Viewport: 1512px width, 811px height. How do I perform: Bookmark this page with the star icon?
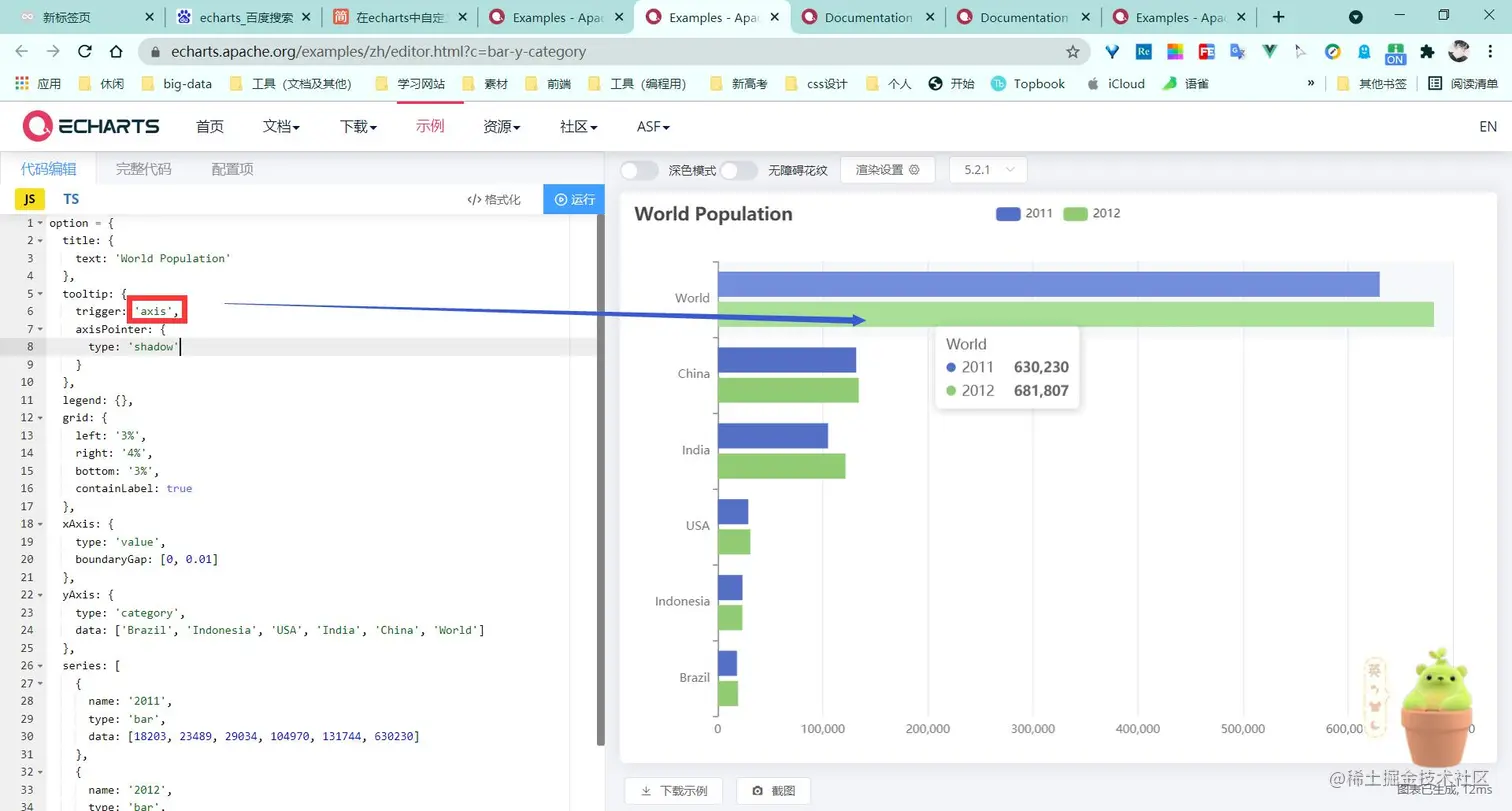click(x=1073, y=52)
